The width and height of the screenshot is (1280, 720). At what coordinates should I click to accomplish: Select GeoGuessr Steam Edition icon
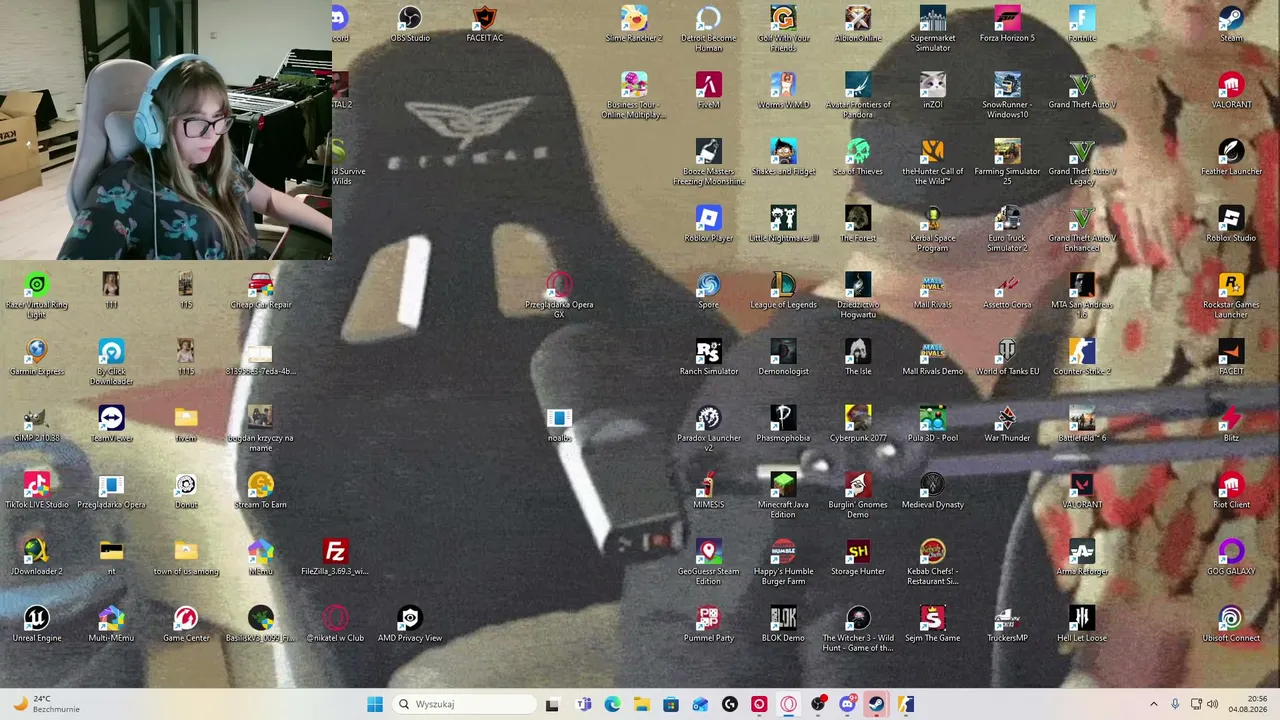tap(708, 562)
